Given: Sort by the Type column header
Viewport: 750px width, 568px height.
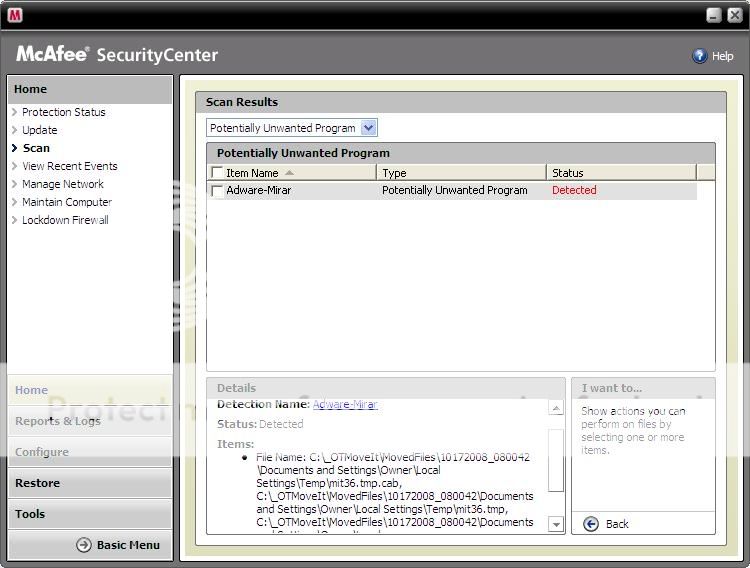Looking at the screenshot, I should 461,173.
